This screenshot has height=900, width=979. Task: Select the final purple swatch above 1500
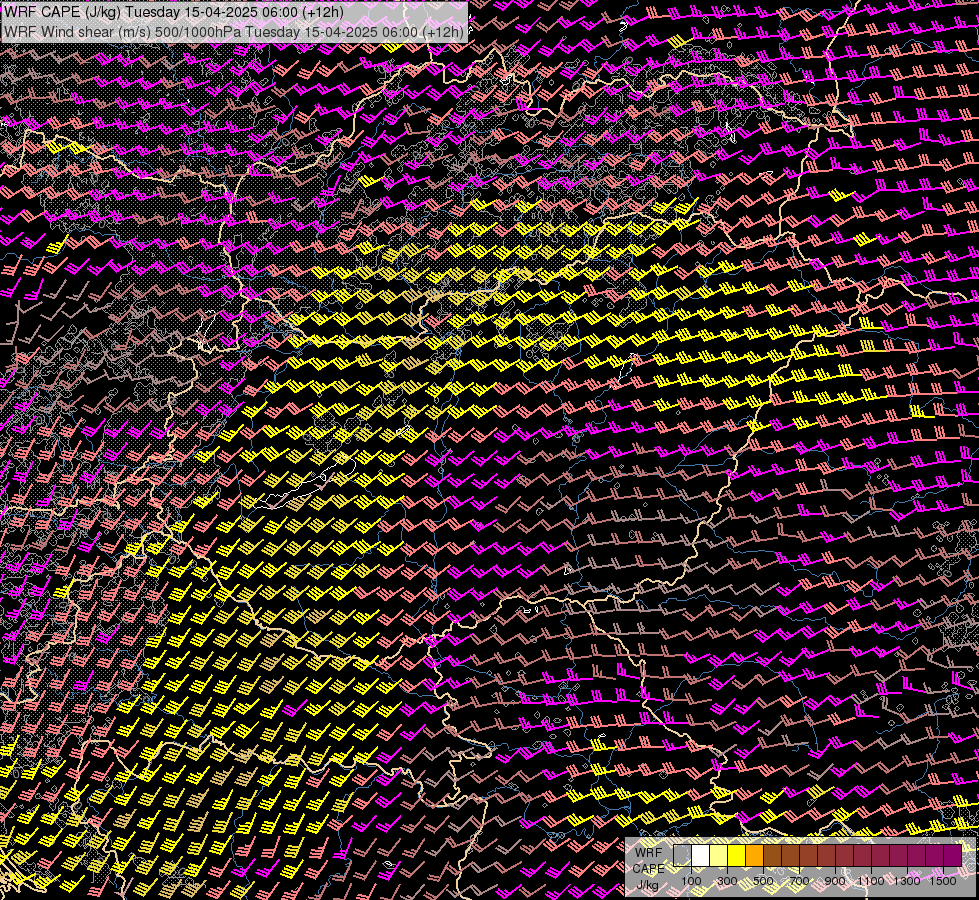[x=953, y=855]
